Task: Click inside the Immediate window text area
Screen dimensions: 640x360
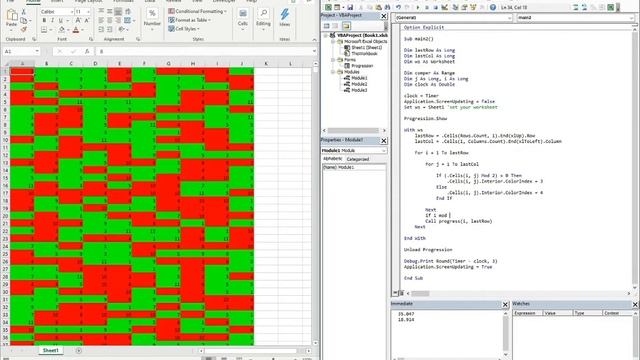Action: click(447, 333)
